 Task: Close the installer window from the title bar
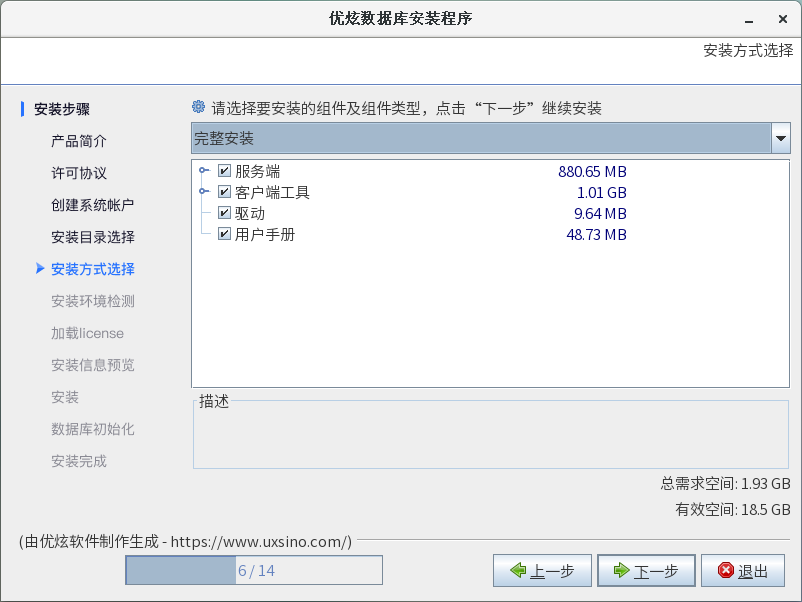click(x=781, y=19)
